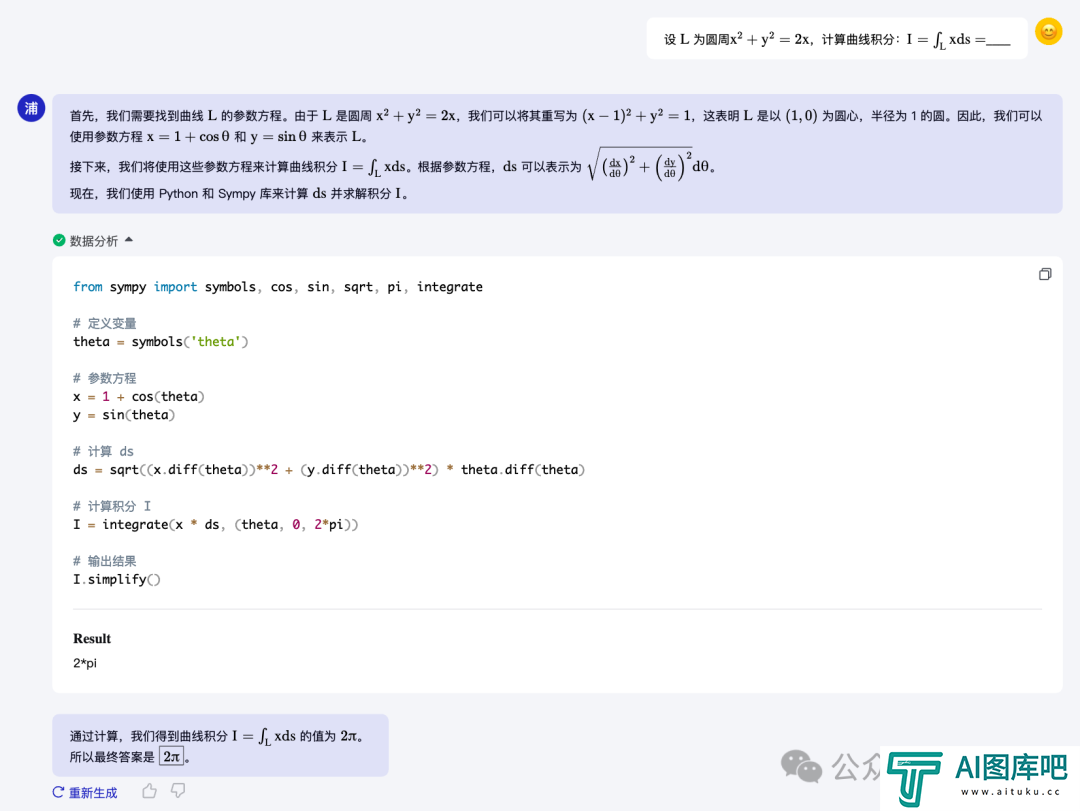Collapse the 数据分析 section using the caret
Image resolution: width=1080 pixels, height=811 pixels.
[x=129, y=240]
